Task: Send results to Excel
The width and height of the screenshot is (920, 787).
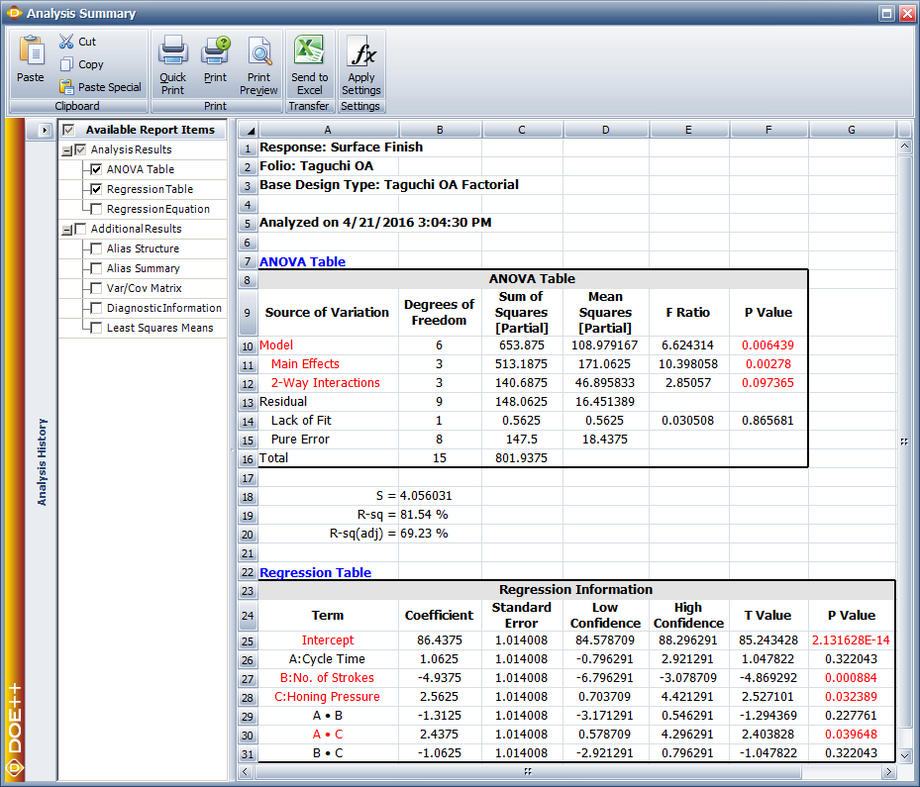Action: click(309, 65)
